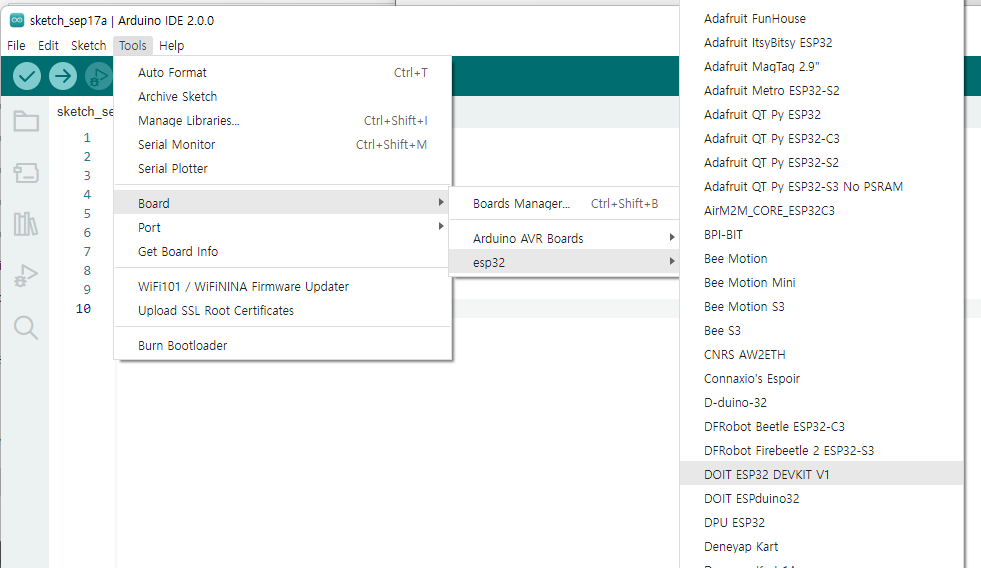Expand the Port submenu arrow
The height and width of the screenshot is (568, 981).
441,226
